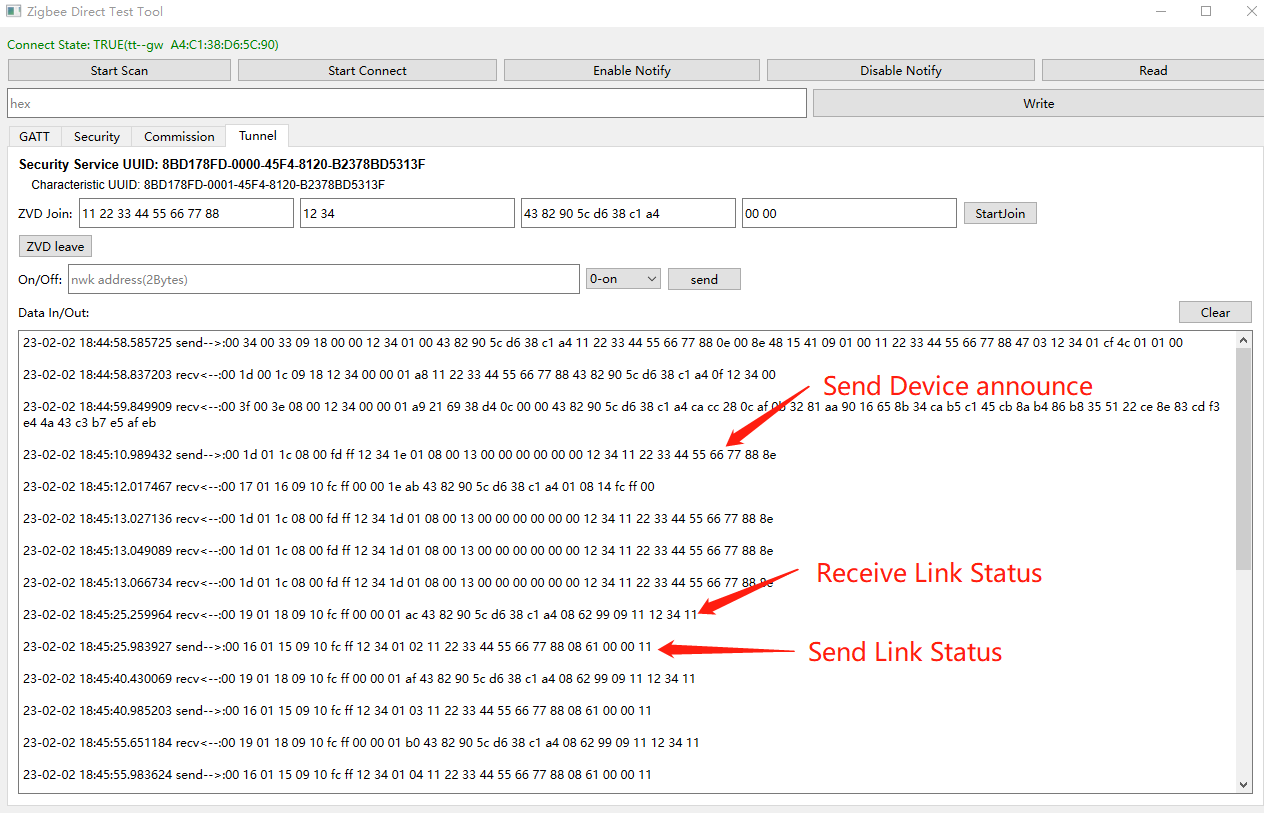Click the Write button
Screen dimensions: 1264x813
coord(1038,103)
